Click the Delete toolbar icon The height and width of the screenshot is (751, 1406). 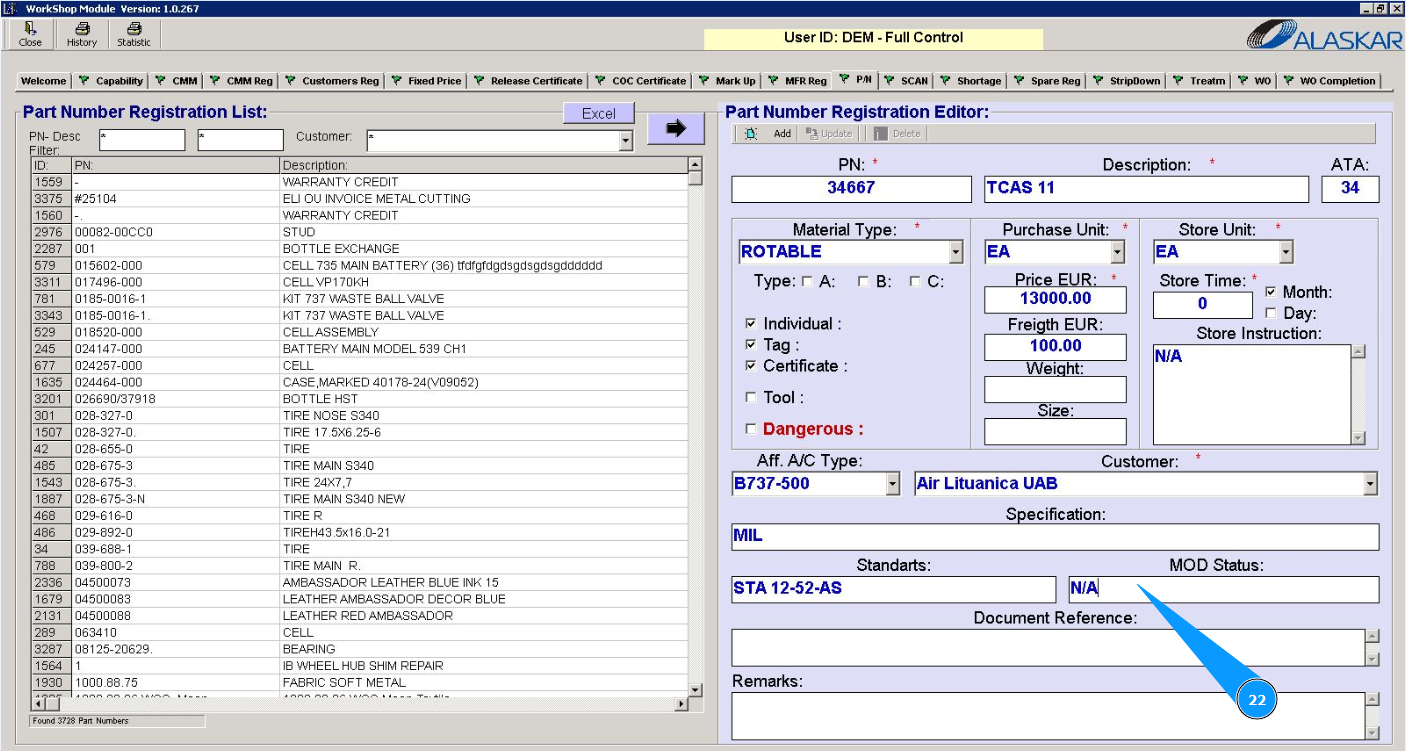(880, 134)
